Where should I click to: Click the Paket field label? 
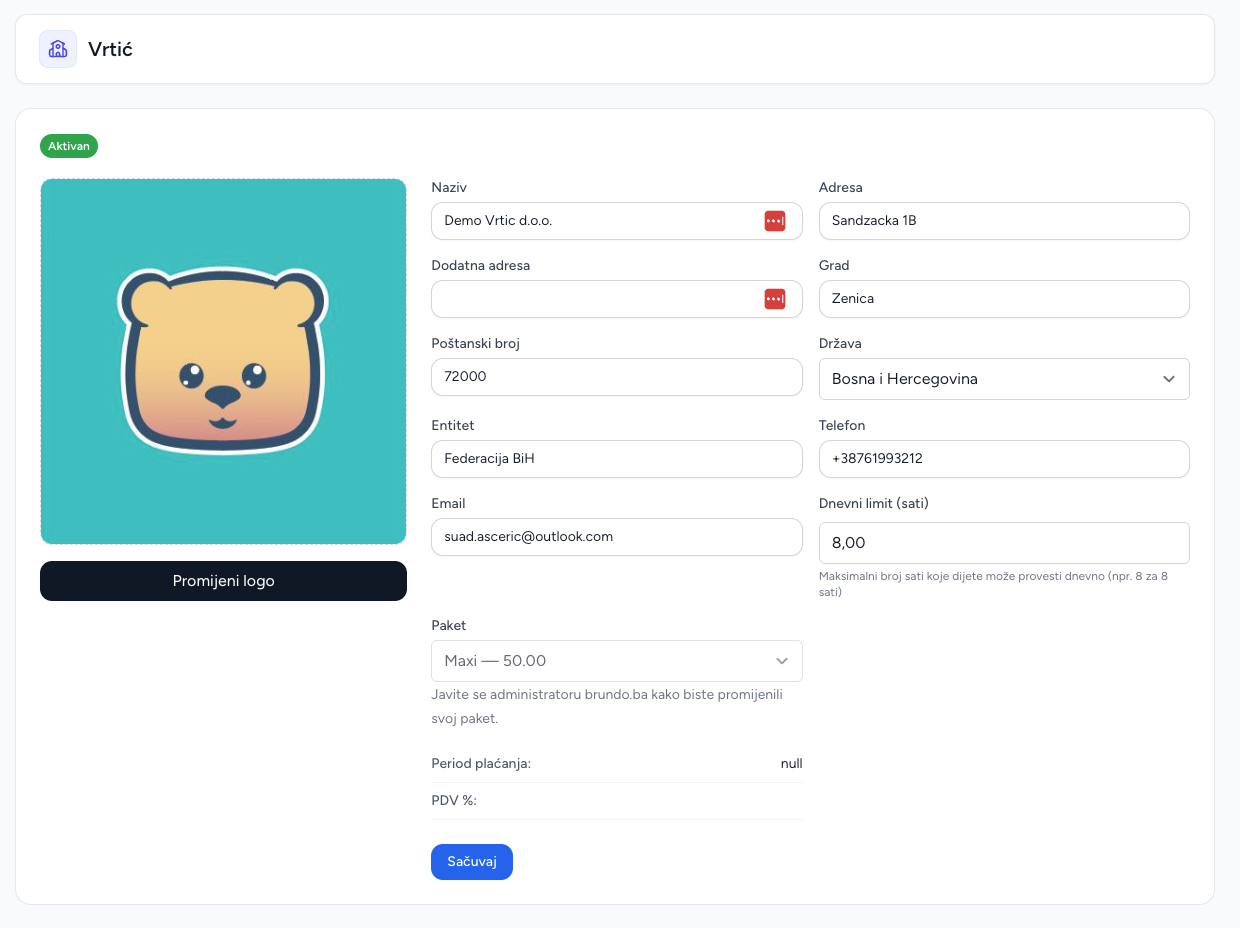[x=449, y=625]
